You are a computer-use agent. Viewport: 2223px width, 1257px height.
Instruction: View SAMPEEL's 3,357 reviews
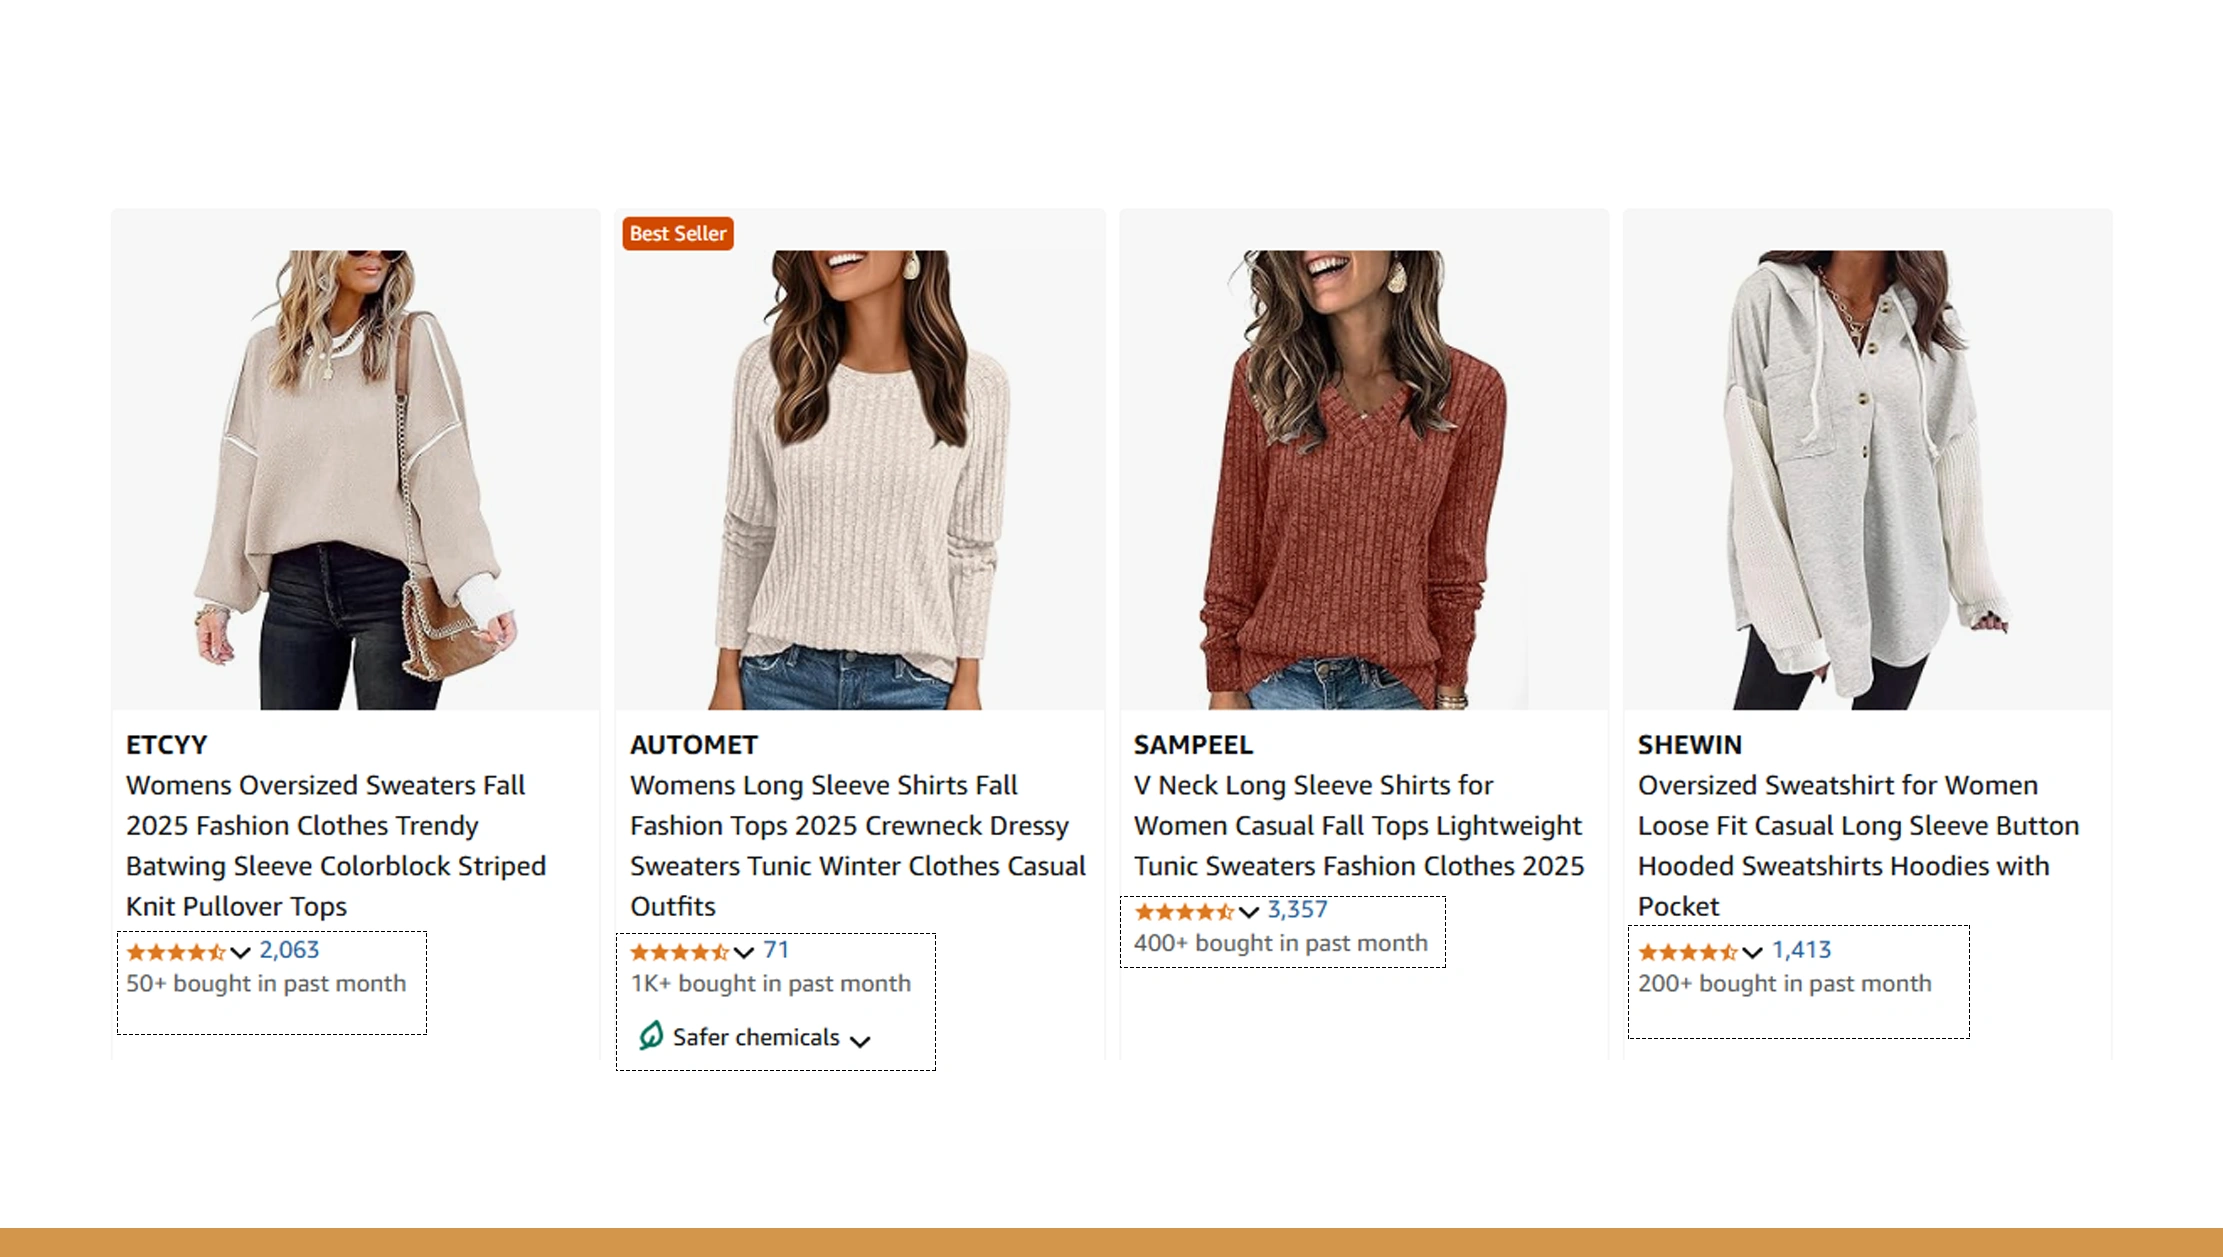pyautogui.click(x=1298, y=910)
